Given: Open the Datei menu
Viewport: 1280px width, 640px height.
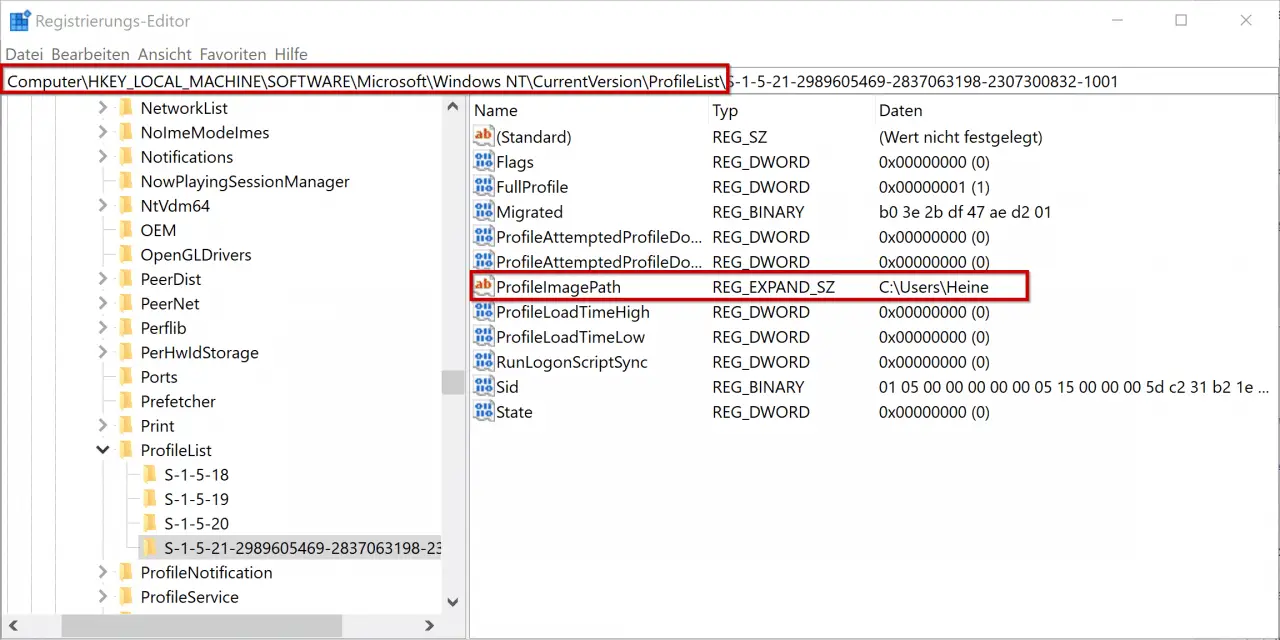Looking at the screenshot, I should tap(25, 54).
